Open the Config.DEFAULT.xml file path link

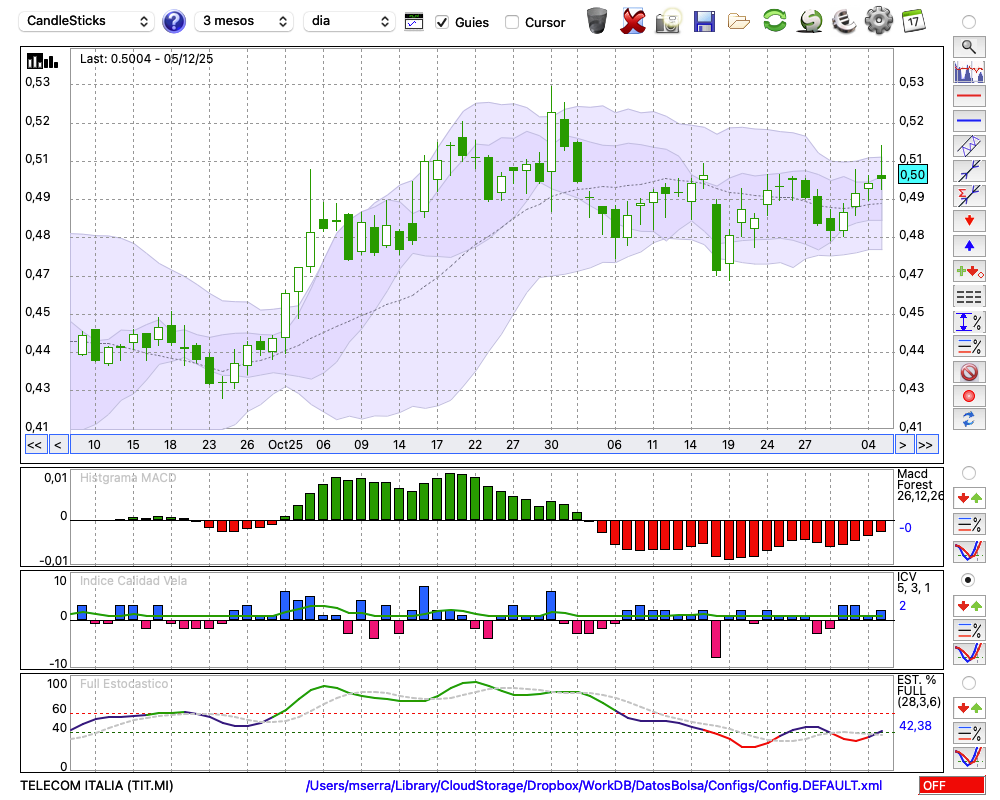(x=594, y=786)
